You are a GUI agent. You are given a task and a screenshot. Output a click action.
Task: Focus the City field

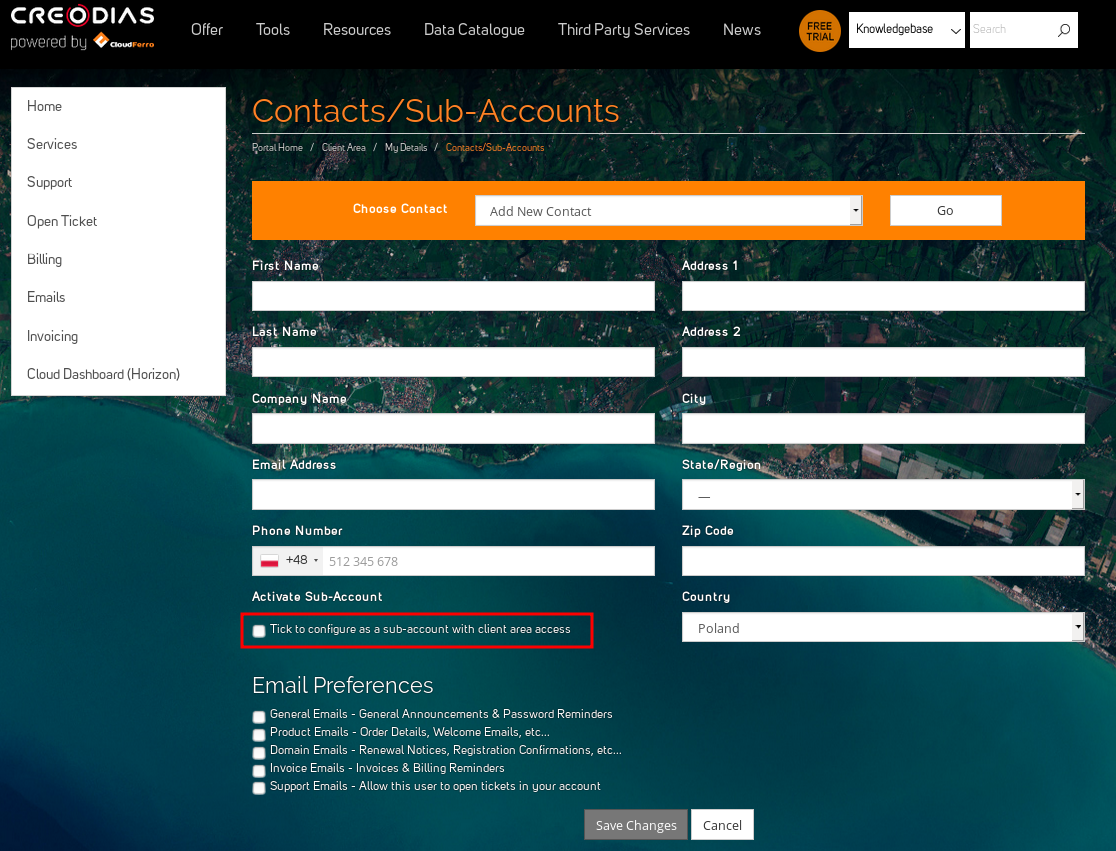[x=883, y=428]
